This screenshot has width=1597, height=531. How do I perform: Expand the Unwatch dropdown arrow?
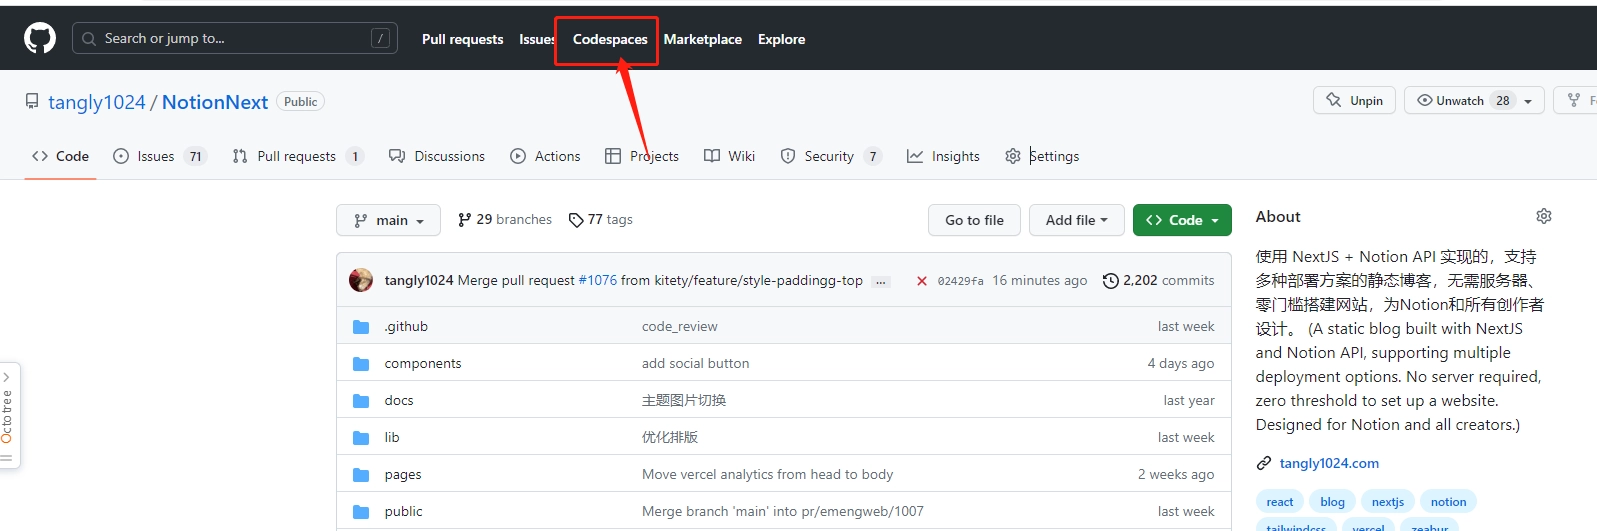tap(1528, 101)
